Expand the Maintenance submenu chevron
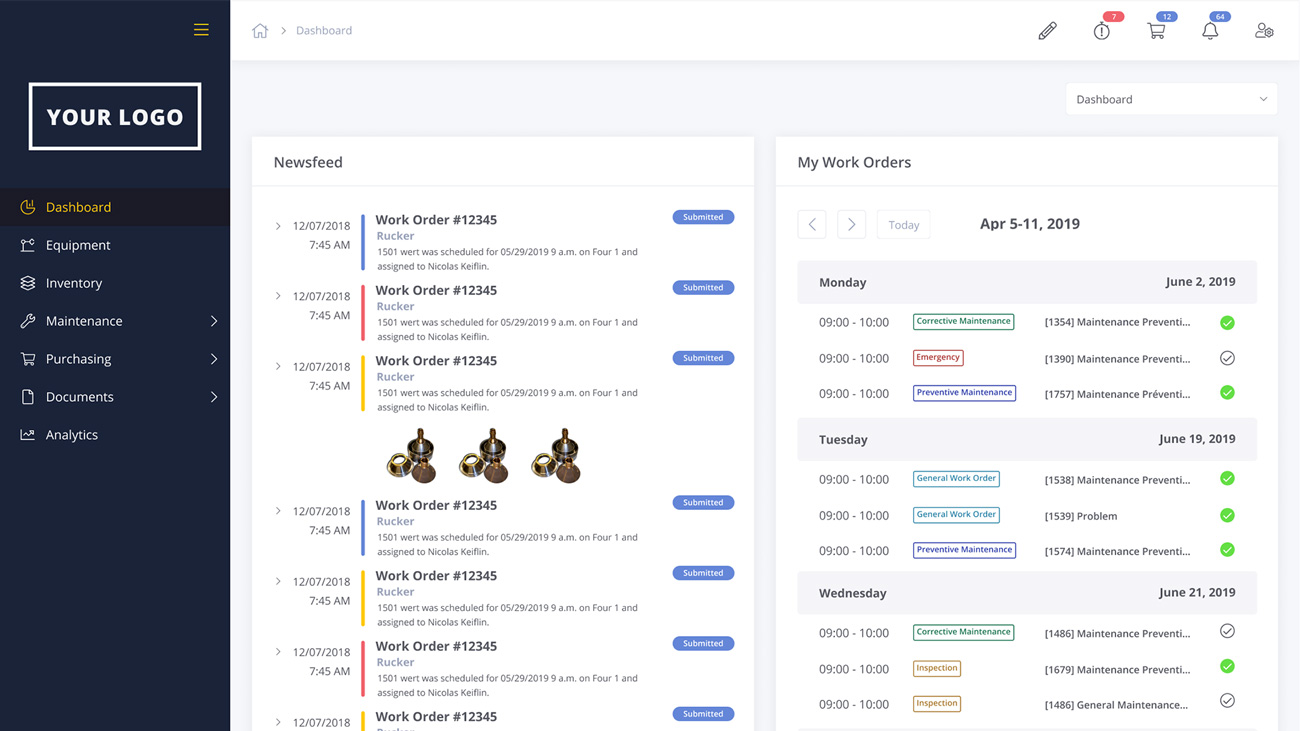The height and width of the screenshot is (731, 1300). tap(214, 321)
